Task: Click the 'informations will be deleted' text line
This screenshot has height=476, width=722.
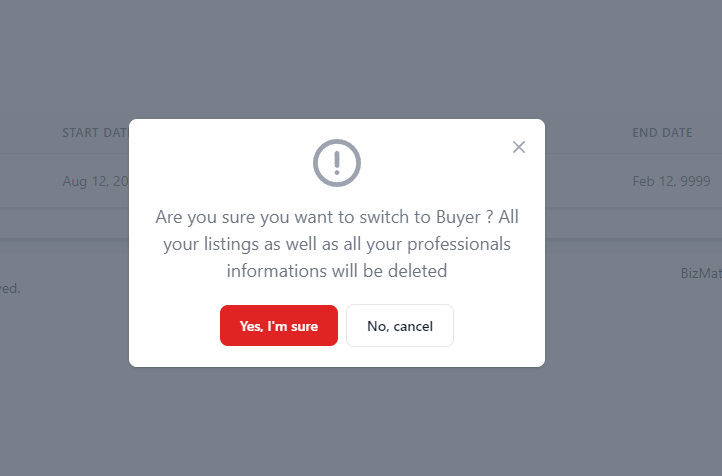Action: tap(336, 270)
